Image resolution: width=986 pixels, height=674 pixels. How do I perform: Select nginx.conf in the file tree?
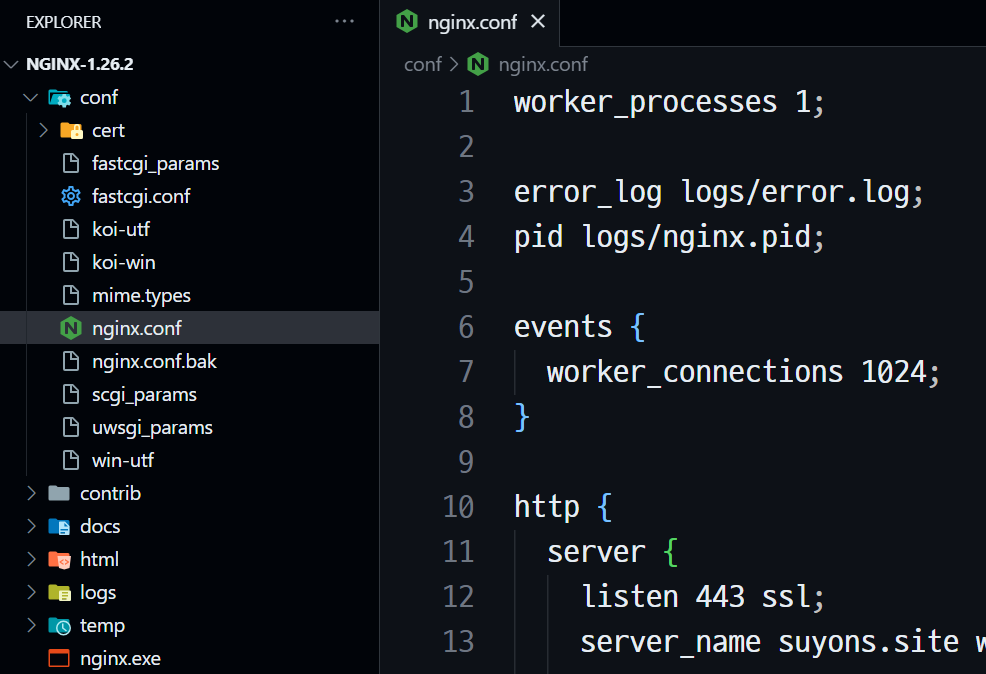[x=189, y=328]
